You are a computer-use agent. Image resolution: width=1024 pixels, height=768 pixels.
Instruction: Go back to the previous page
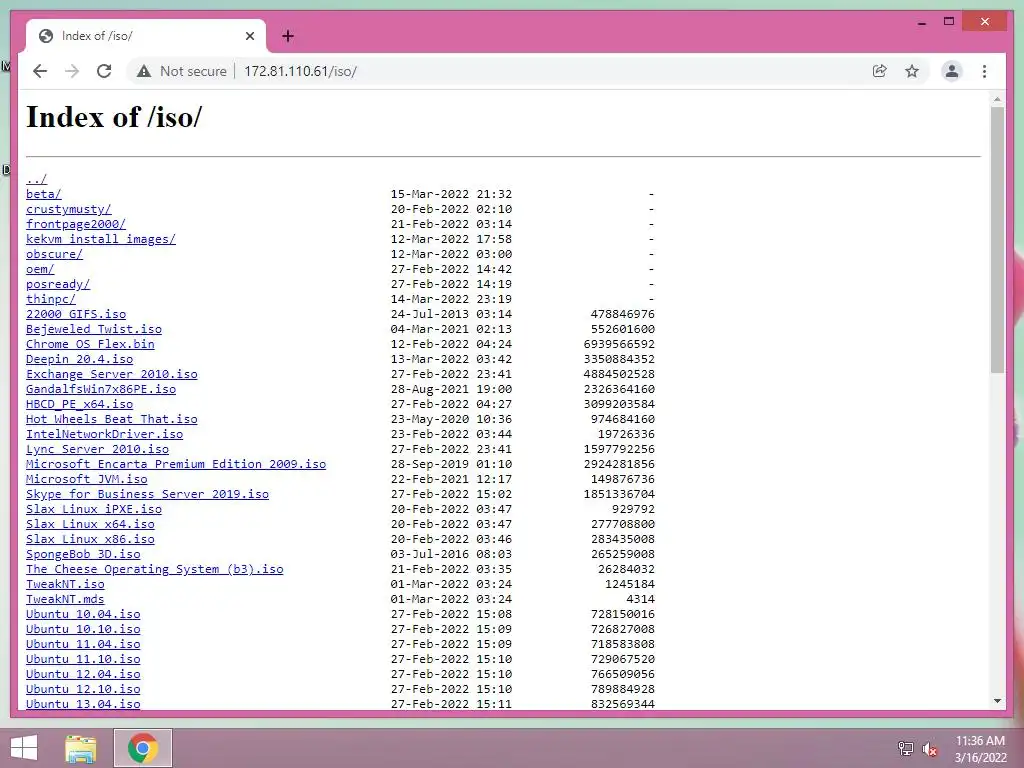[40, 71]
